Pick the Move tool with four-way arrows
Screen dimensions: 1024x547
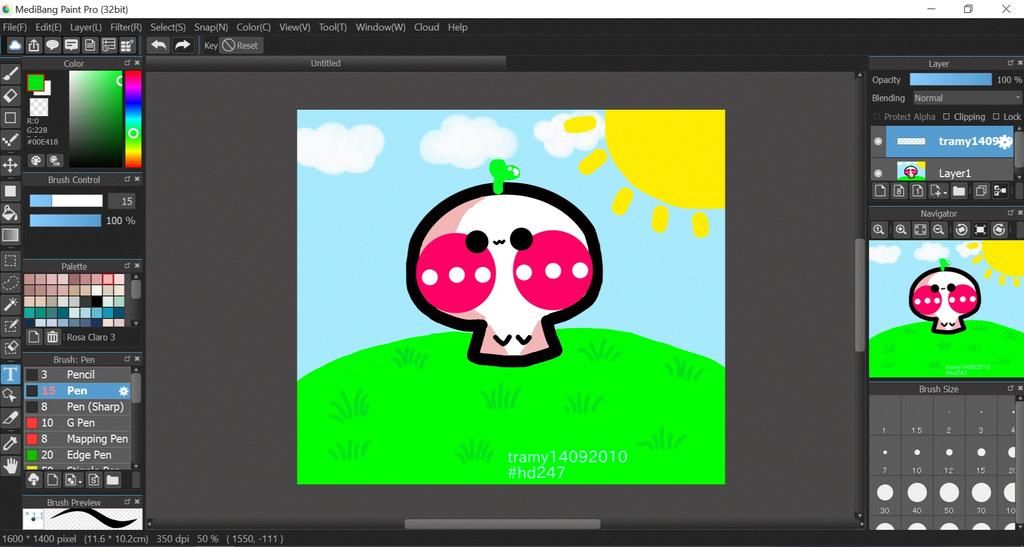tap(10, 164)
